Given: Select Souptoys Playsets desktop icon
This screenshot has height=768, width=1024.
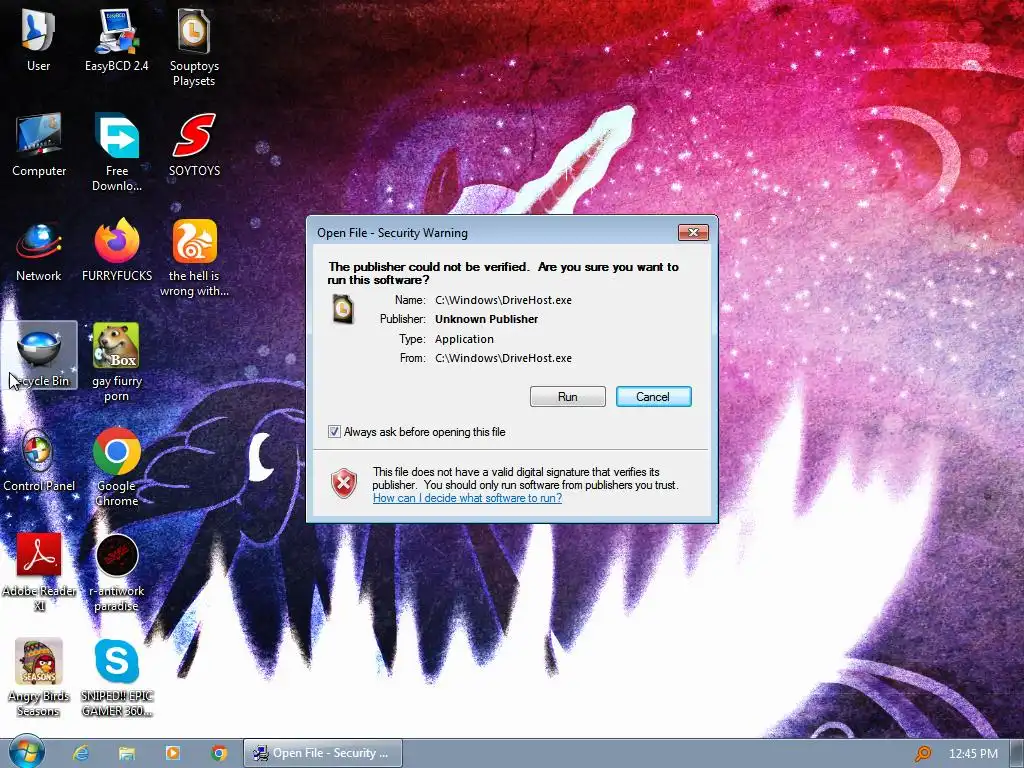Looking at the screenshot, I should pos(194,47).
